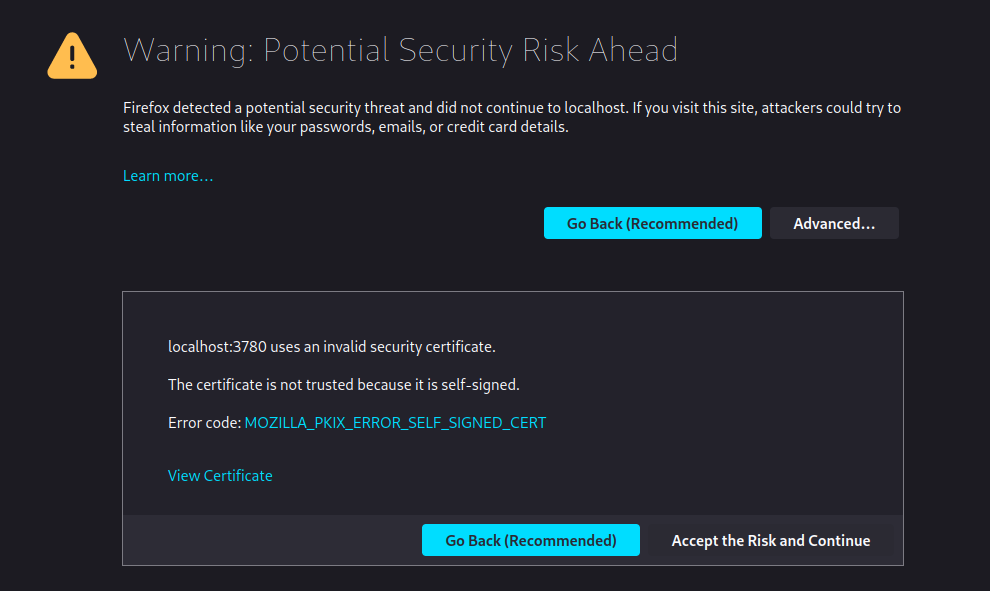Viewport: 990px width, 591px height.
Task: Open the Learn more… link
Action: tap(168, 176)
